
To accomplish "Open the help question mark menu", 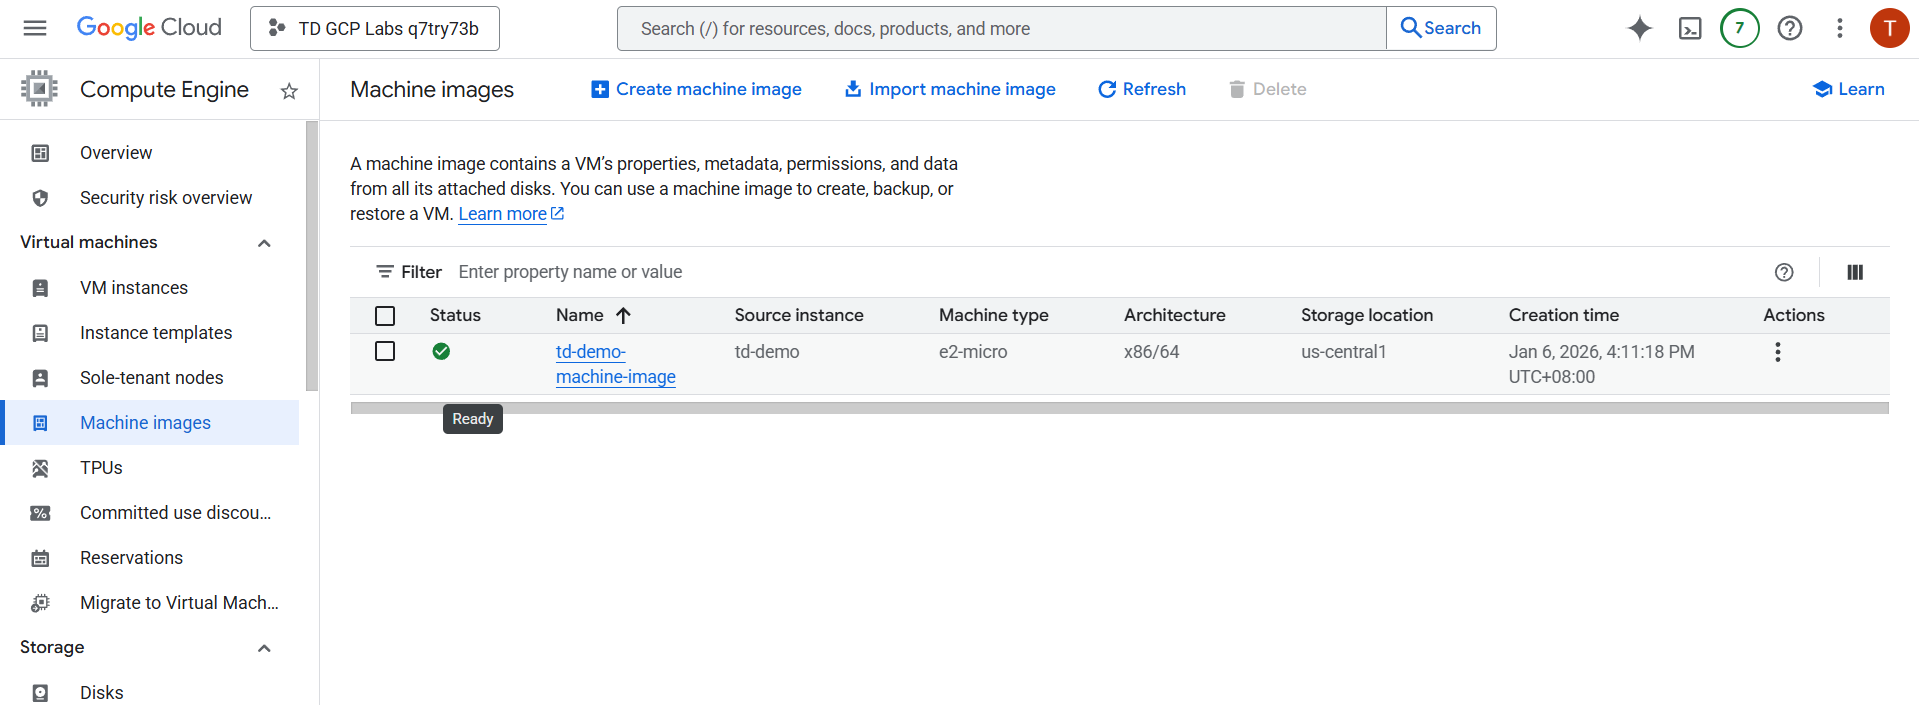I will tap(1789, 28).
